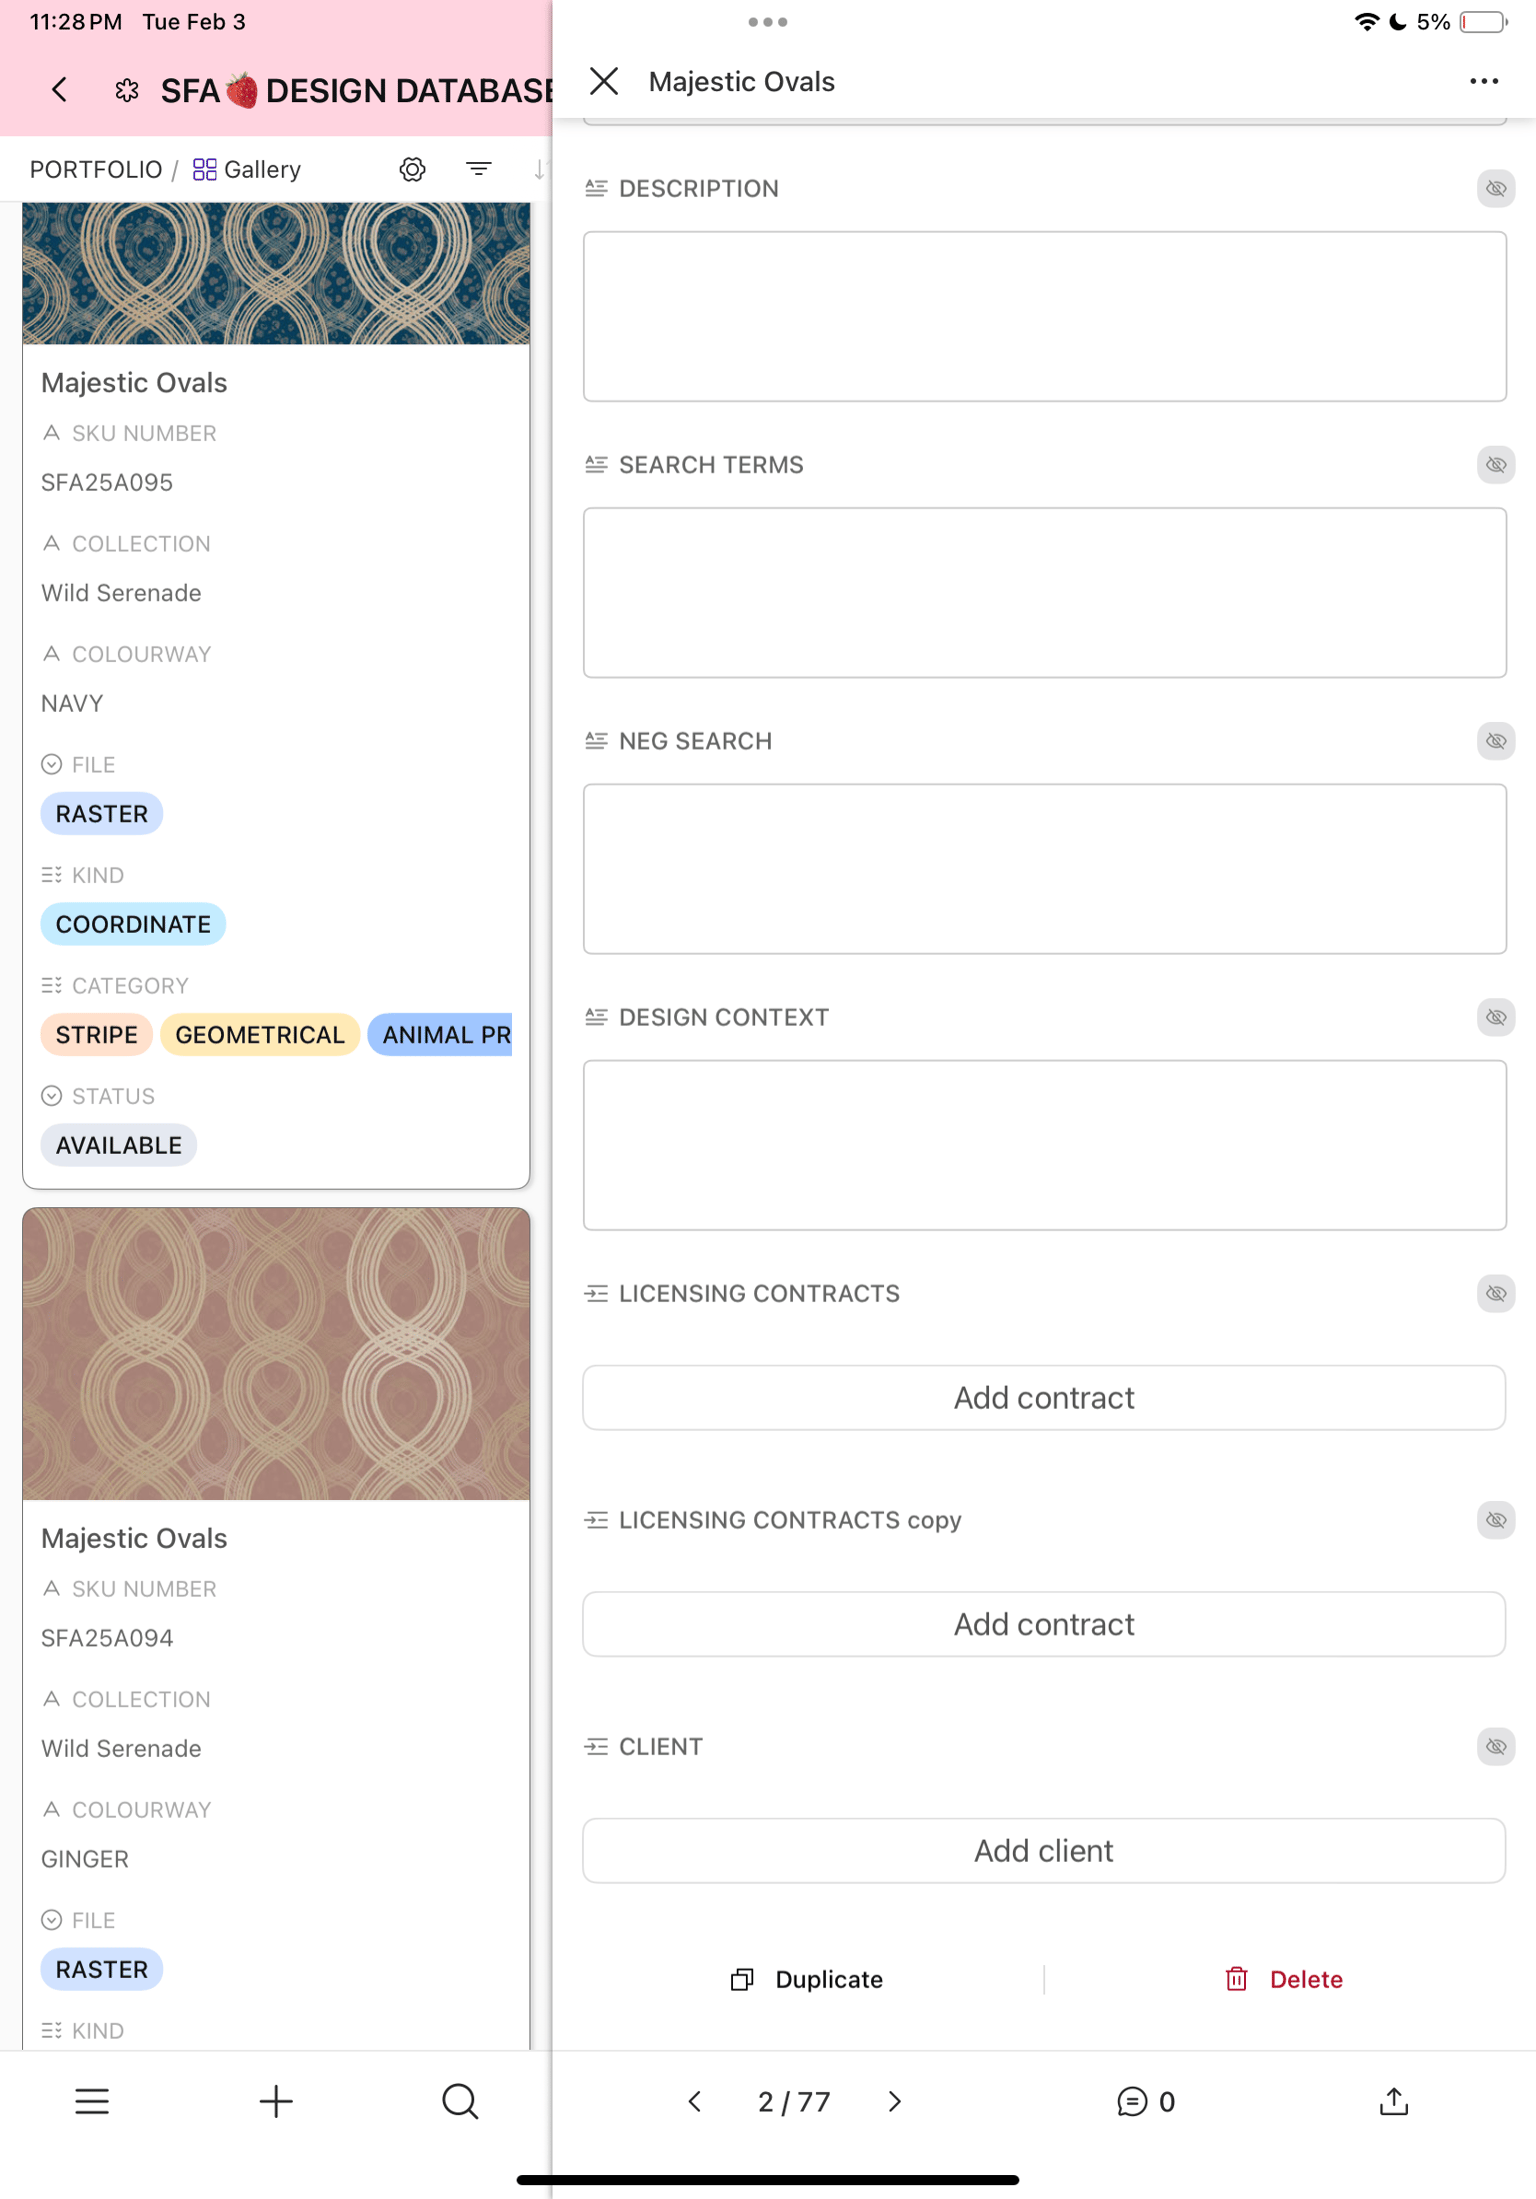Open the database settings flower icon
The height and width of the screenshot is (2199, 1536).
click(x=127, y=90)
